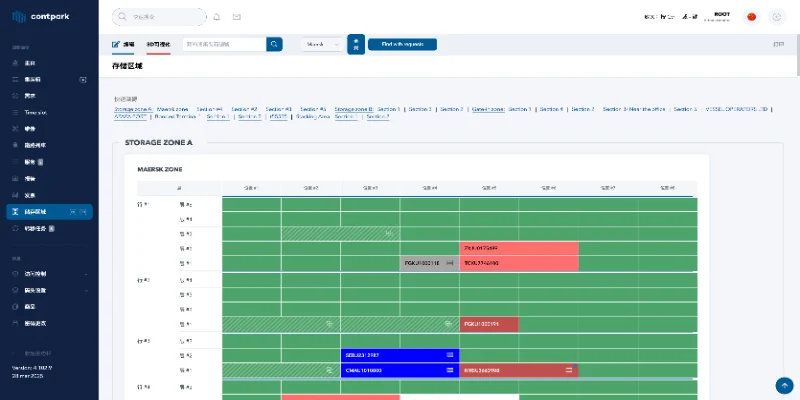Click the global search field at top

tap(160, 17)
